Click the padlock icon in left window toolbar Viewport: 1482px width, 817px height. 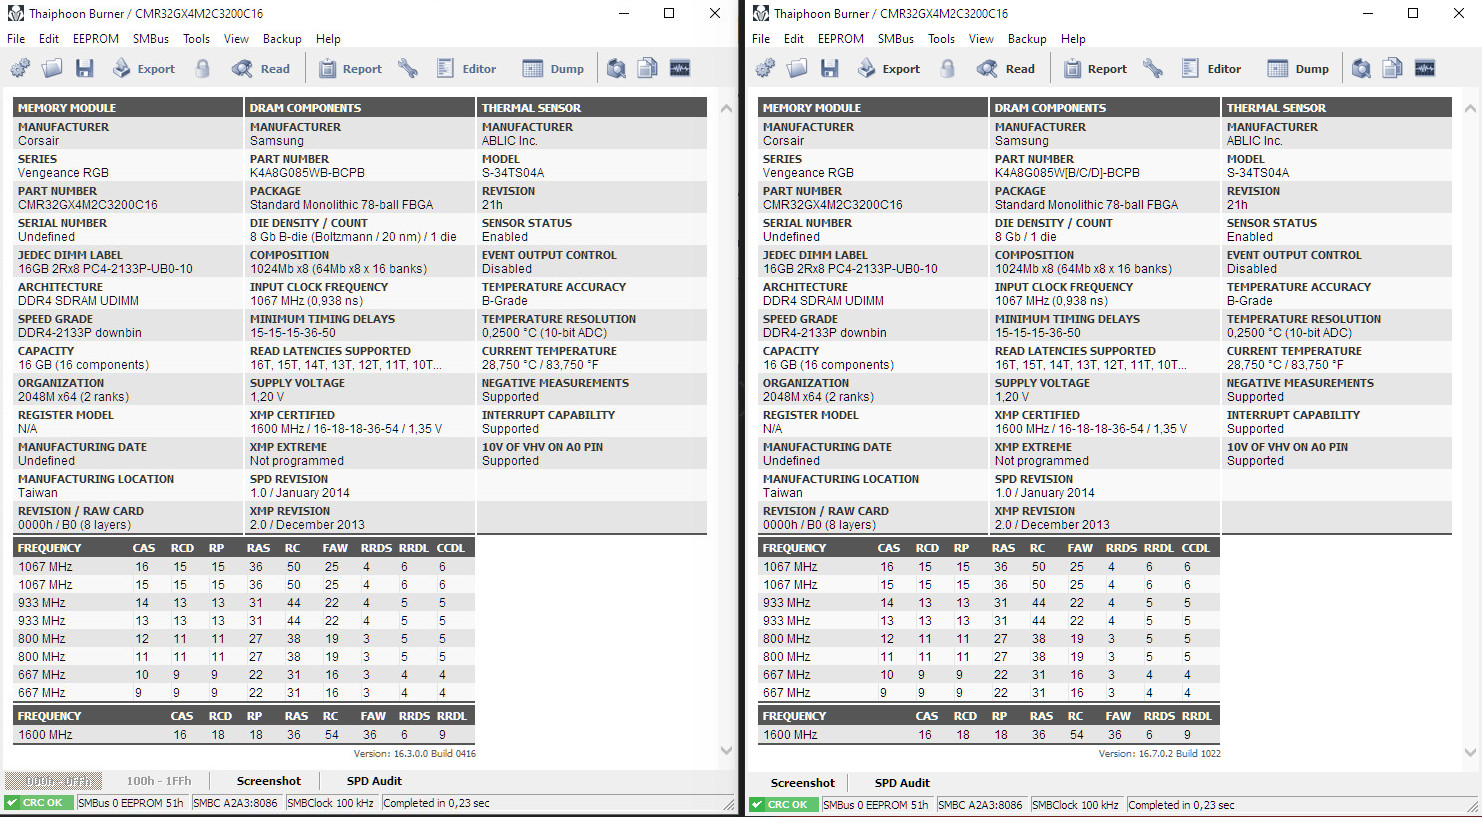[203, 69]
